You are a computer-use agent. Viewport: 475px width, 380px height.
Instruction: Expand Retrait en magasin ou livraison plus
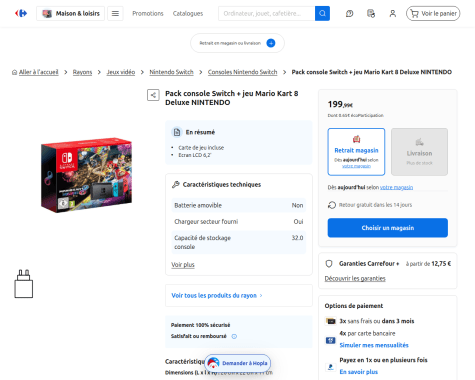pyautogui.click(x=271, y=43)
